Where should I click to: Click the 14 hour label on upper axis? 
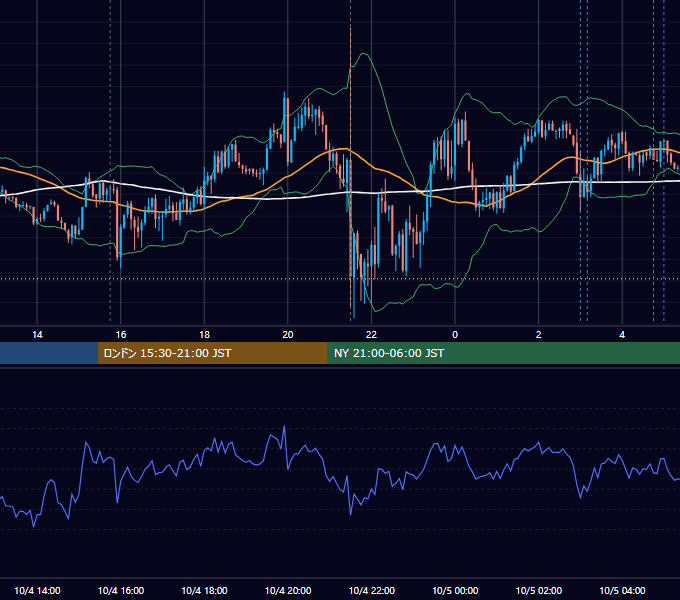coord(37,335)
